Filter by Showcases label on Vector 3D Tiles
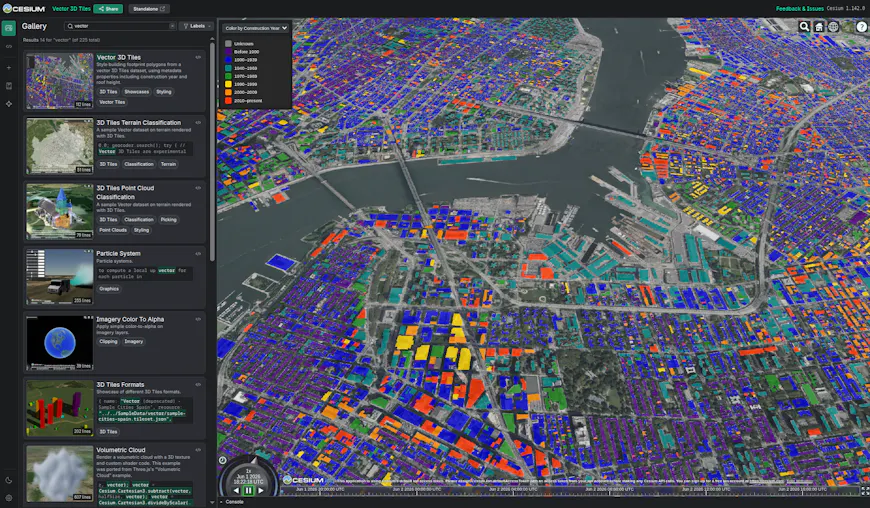The height and width of the screenshot is (508, 870). click(x=136, y=92)
